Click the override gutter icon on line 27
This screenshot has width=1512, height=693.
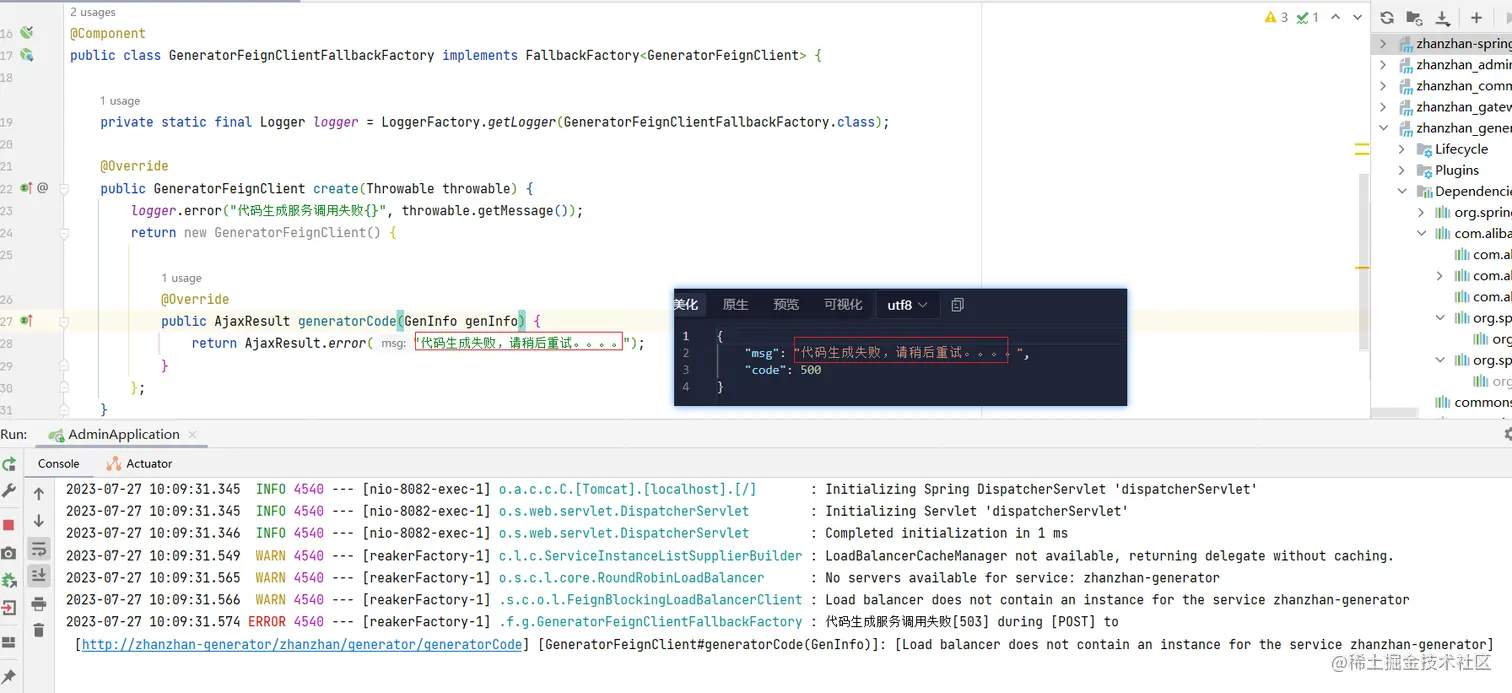(x=26, y=321)
